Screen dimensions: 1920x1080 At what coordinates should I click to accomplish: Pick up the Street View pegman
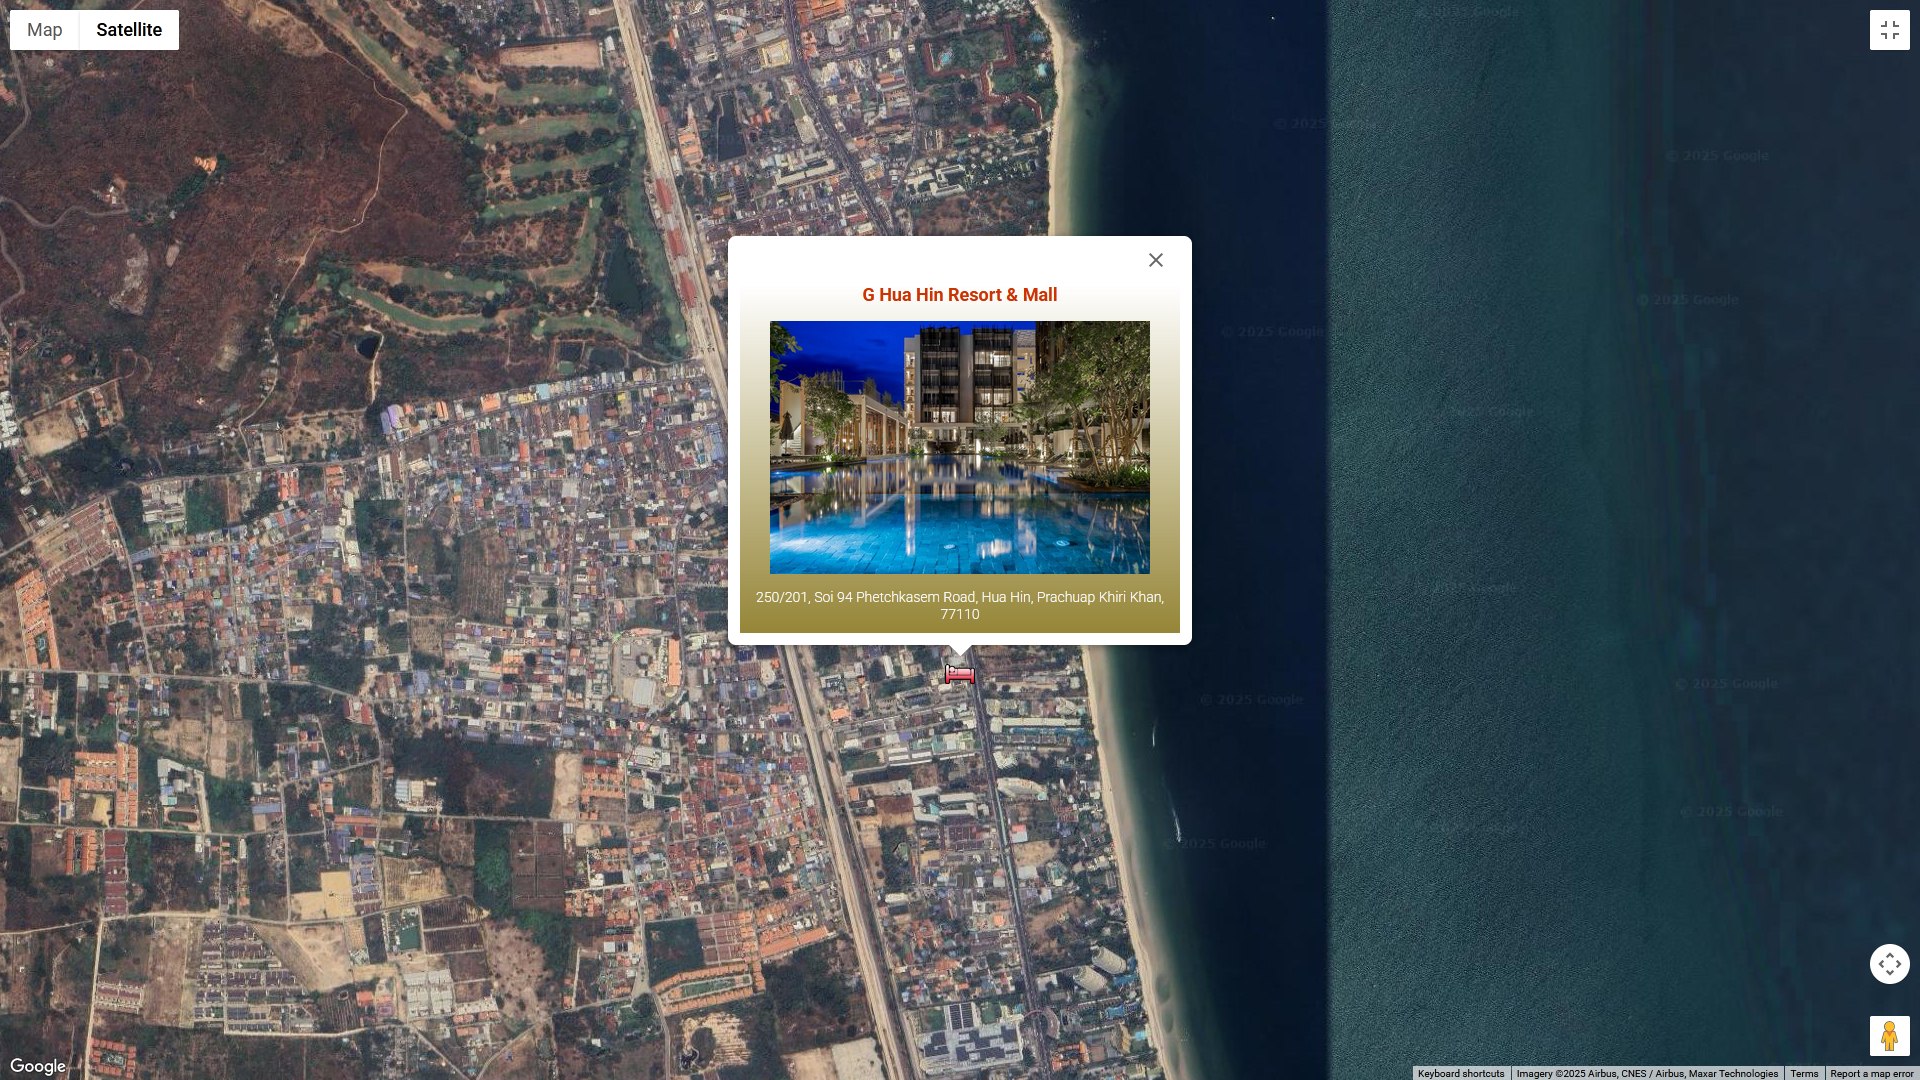click(1889, 1036)
